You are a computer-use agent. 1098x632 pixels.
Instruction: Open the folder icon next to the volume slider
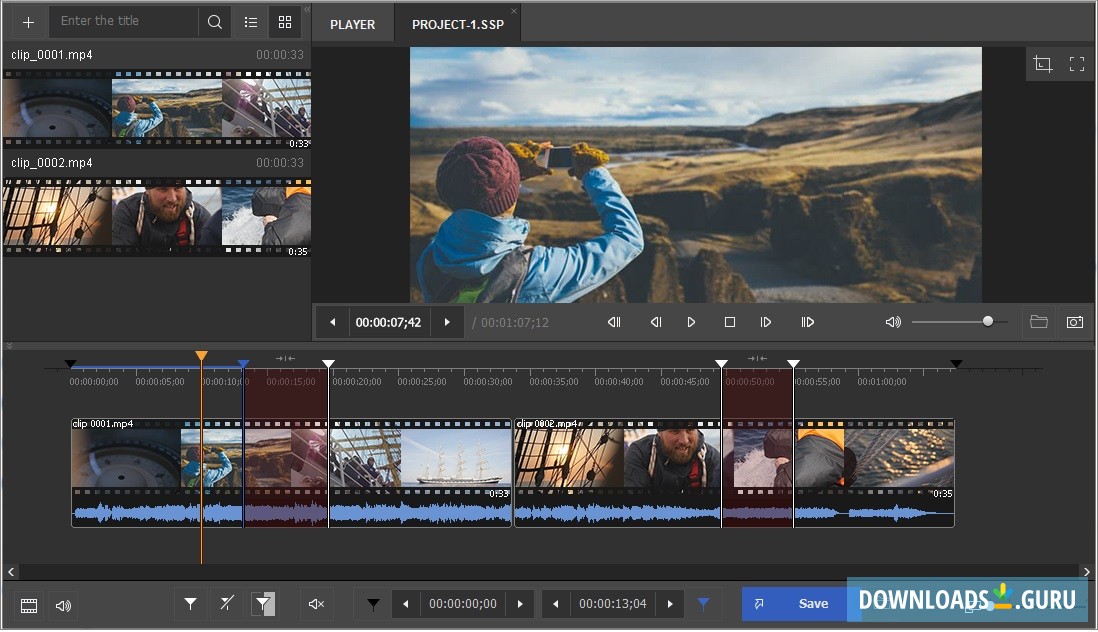[1038, 322]
